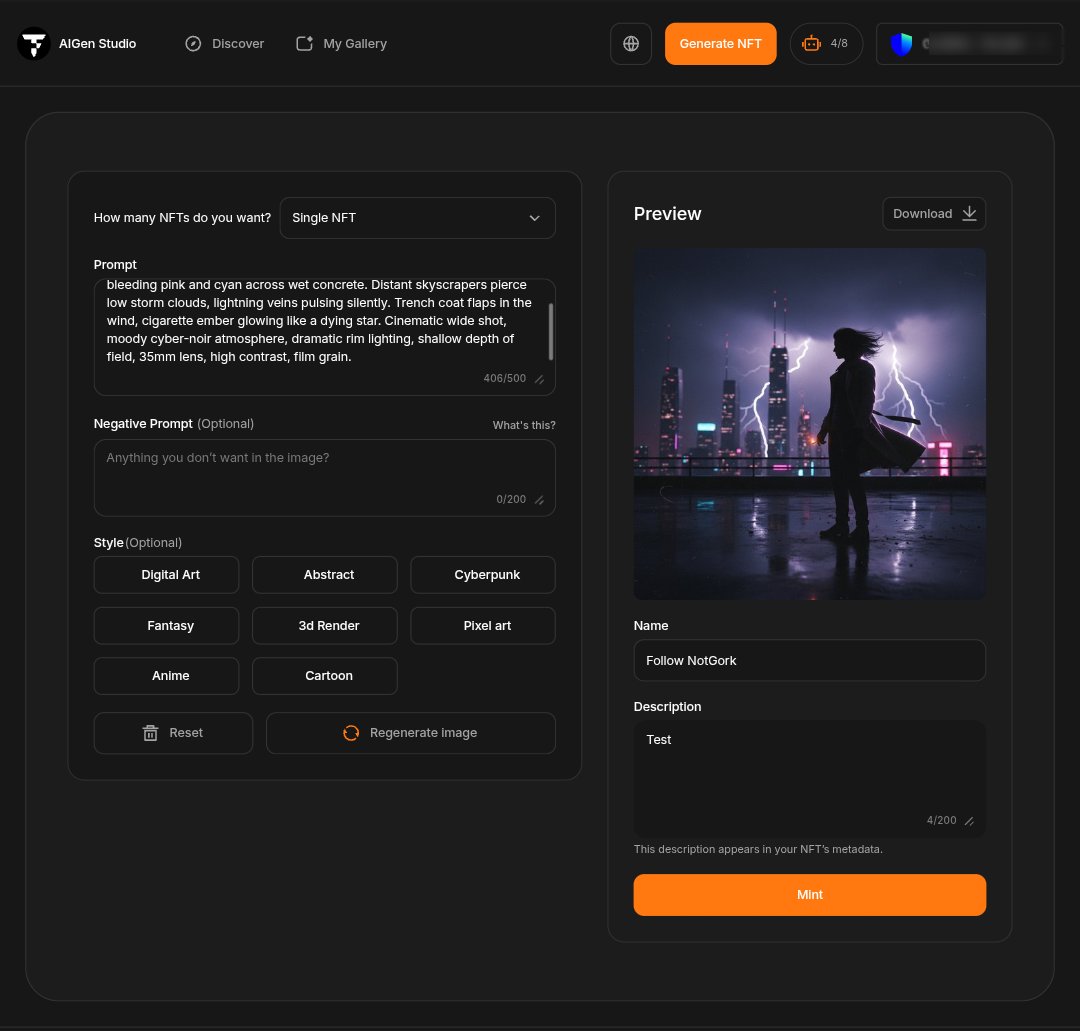Open the Single NFT dropdown
The image size is (1080, 1031).
pyautogui.click(x=417, y=217)
